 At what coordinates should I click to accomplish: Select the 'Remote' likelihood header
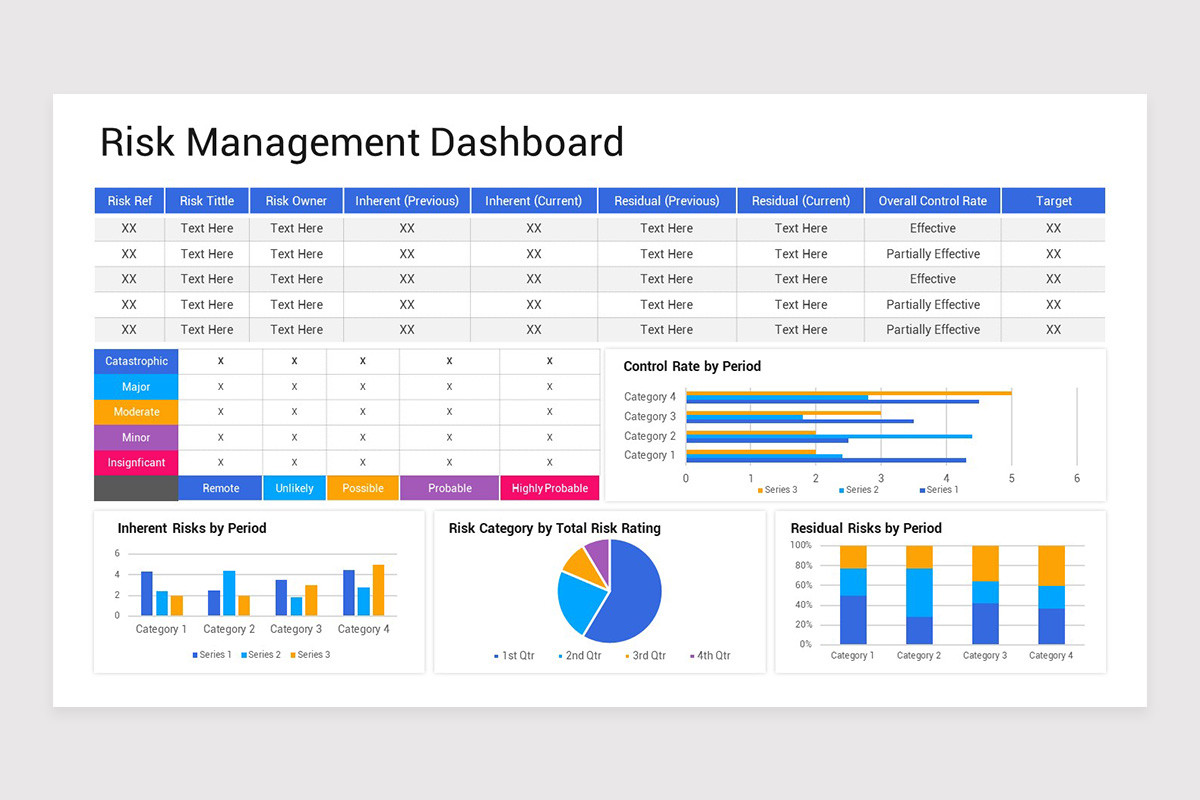tap(219, 488)
